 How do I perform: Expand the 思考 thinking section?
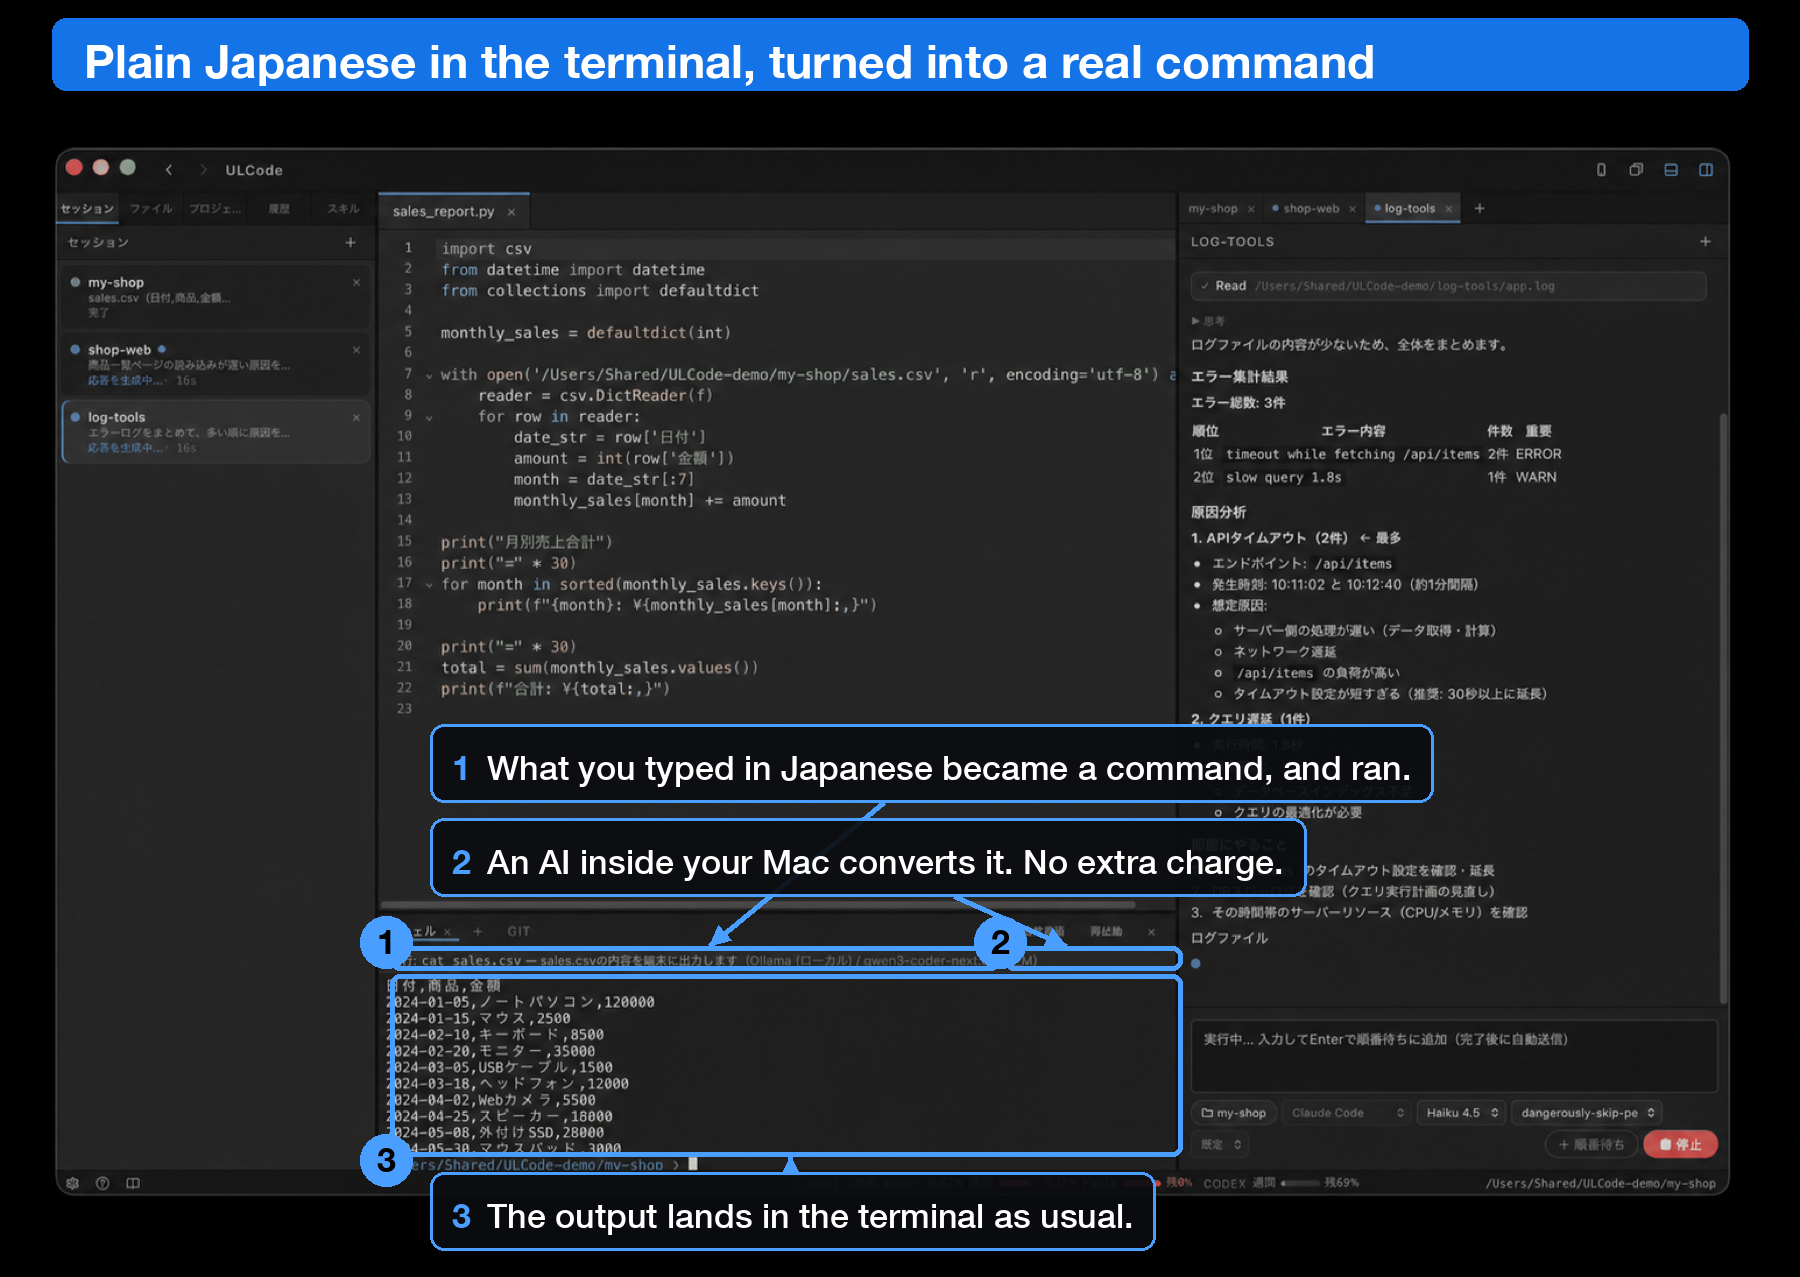tap(1208, 321)
